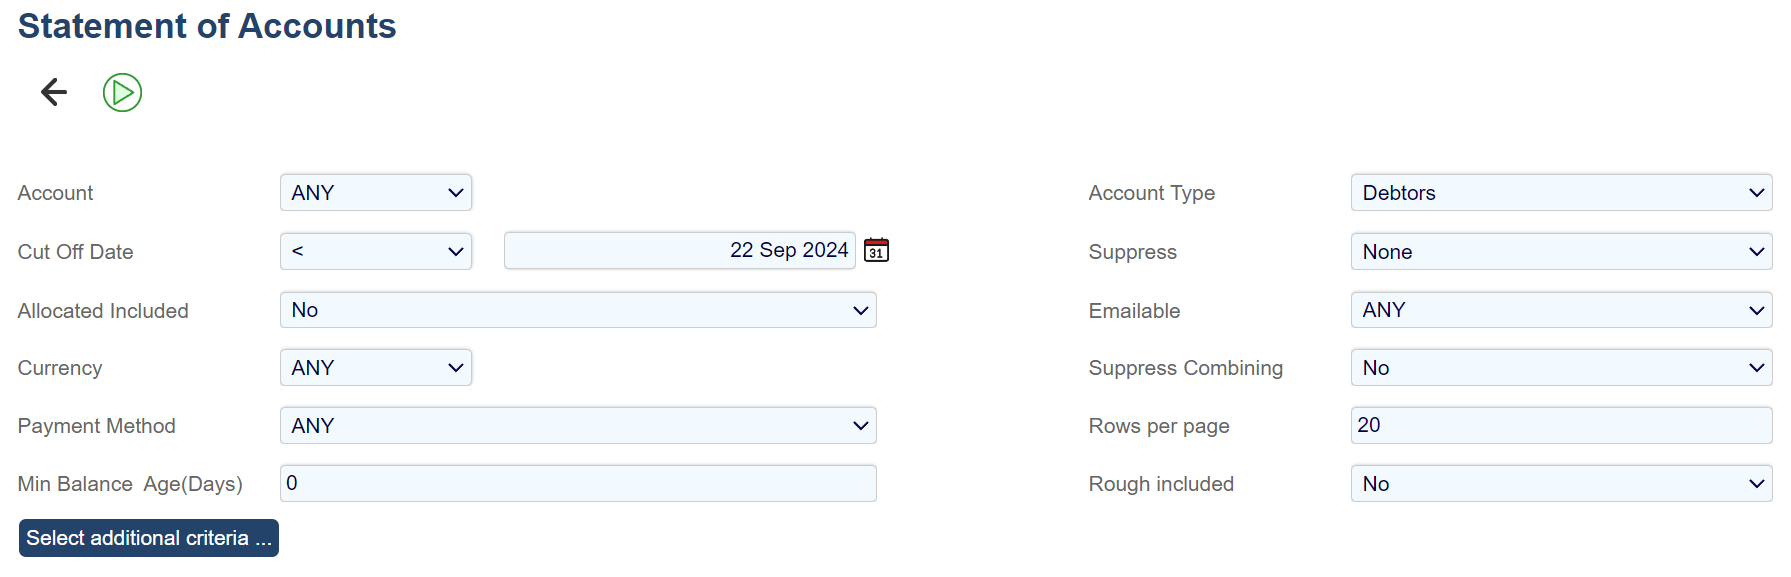Focus the Min Balance Age(Days) field

[x=577, y=483]
